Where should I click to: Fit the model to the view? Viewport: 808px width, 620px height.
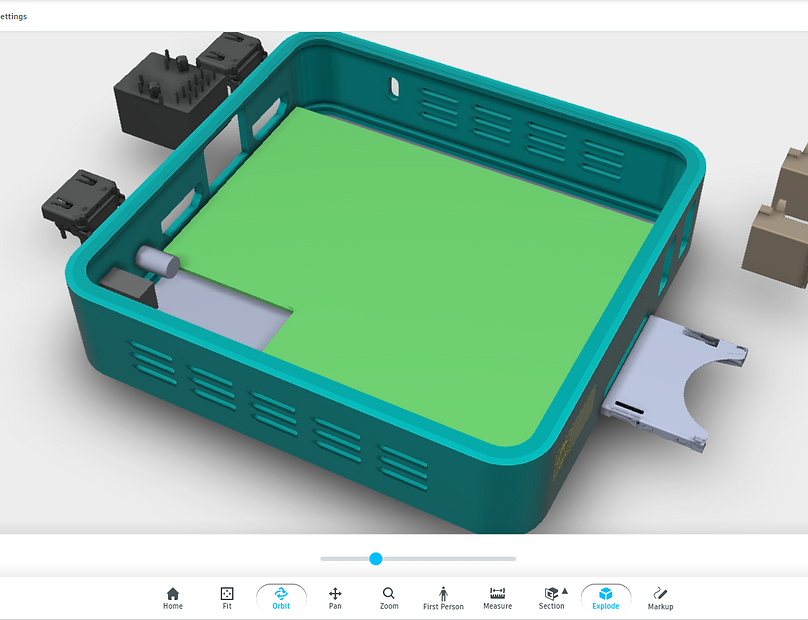pyautogui.click(x=227, y=598)
